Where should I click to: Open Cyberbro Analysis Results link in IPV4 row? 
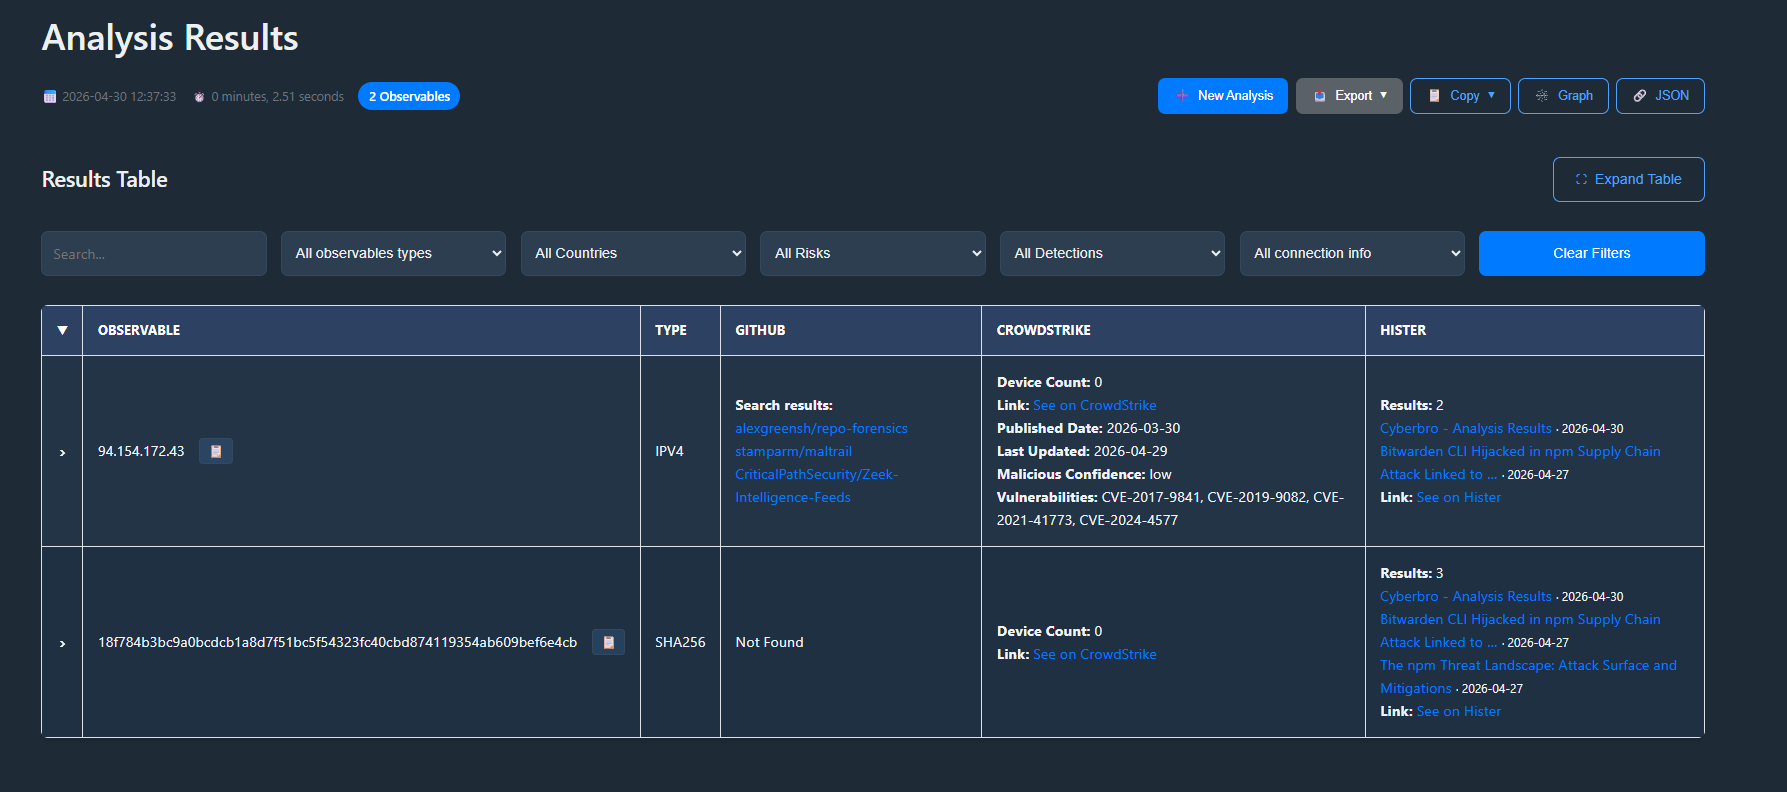pos(1466,428)
